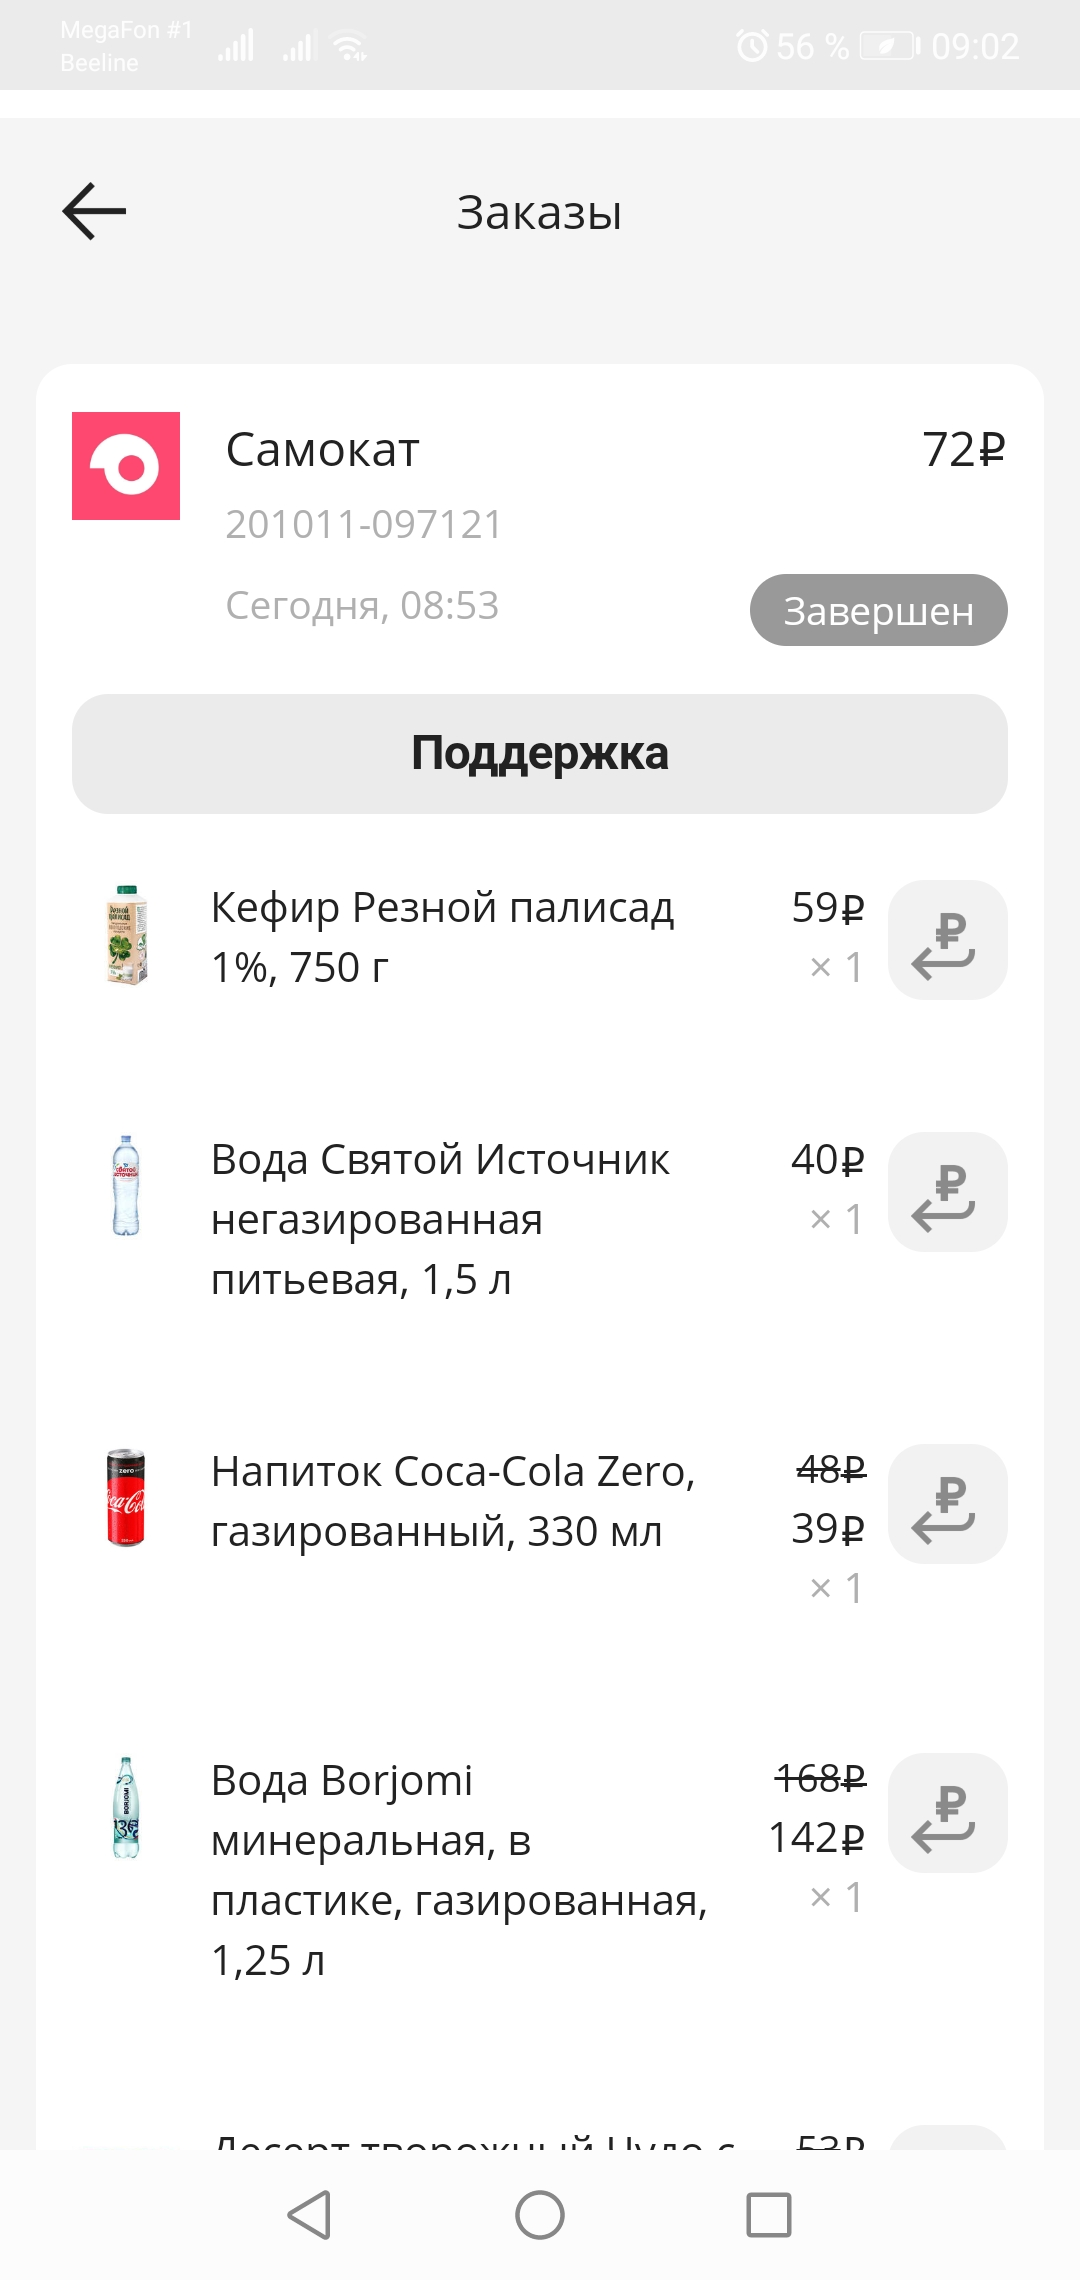Open Вода Святой Источник bottle thumbnail

point(126,1186)
